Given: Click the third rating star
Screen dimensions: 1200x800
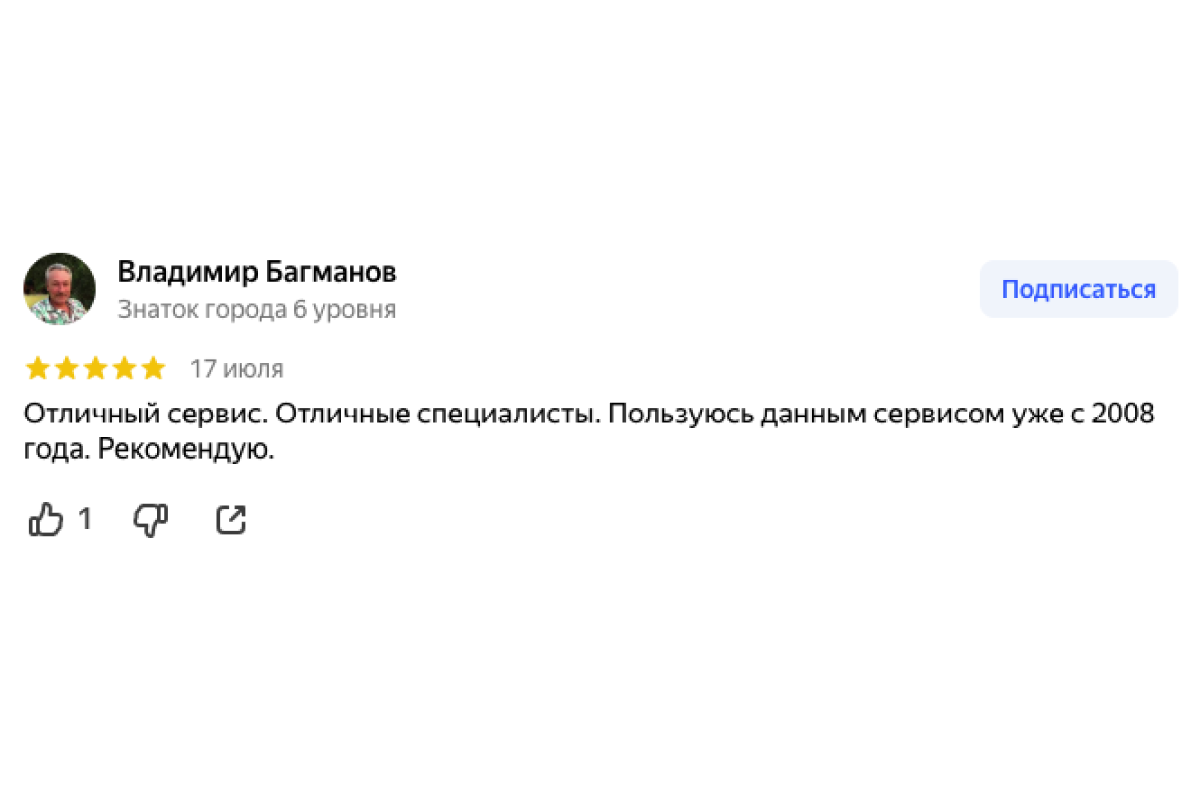Looking at the screenshot, I should tap(96, 369).
